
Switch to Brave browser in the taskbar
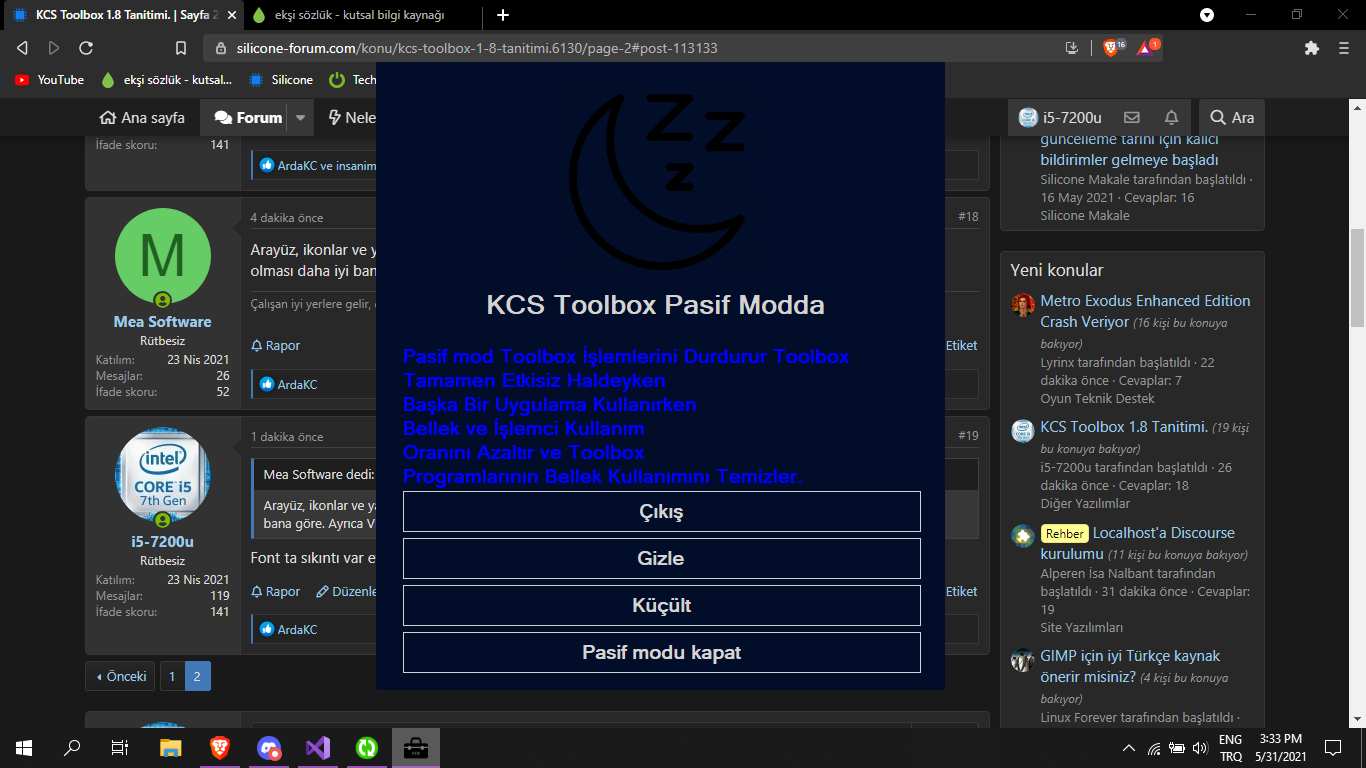pos(219,747)
